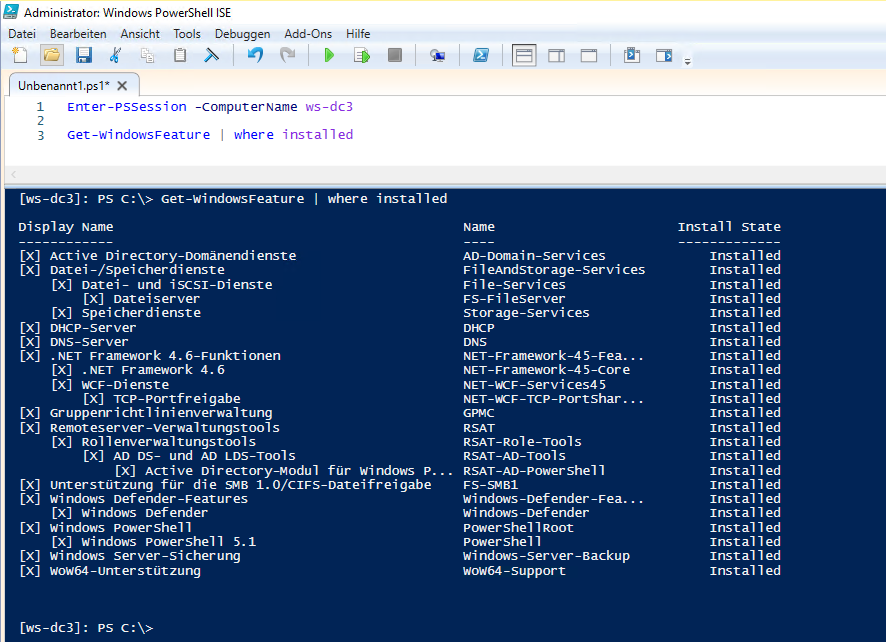Run script with the green play icon

tap(329, 55)
